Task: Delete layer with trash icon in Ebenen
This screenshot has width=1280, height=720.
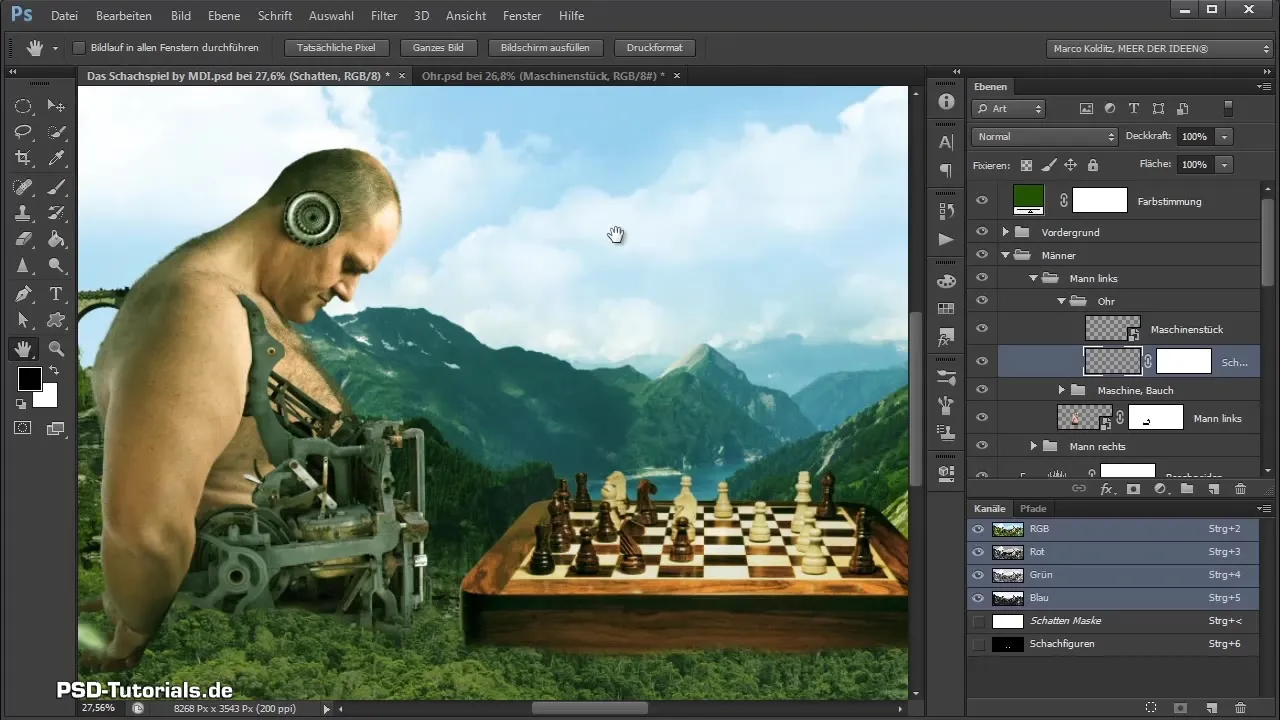Action: [x=1240, y=489]
